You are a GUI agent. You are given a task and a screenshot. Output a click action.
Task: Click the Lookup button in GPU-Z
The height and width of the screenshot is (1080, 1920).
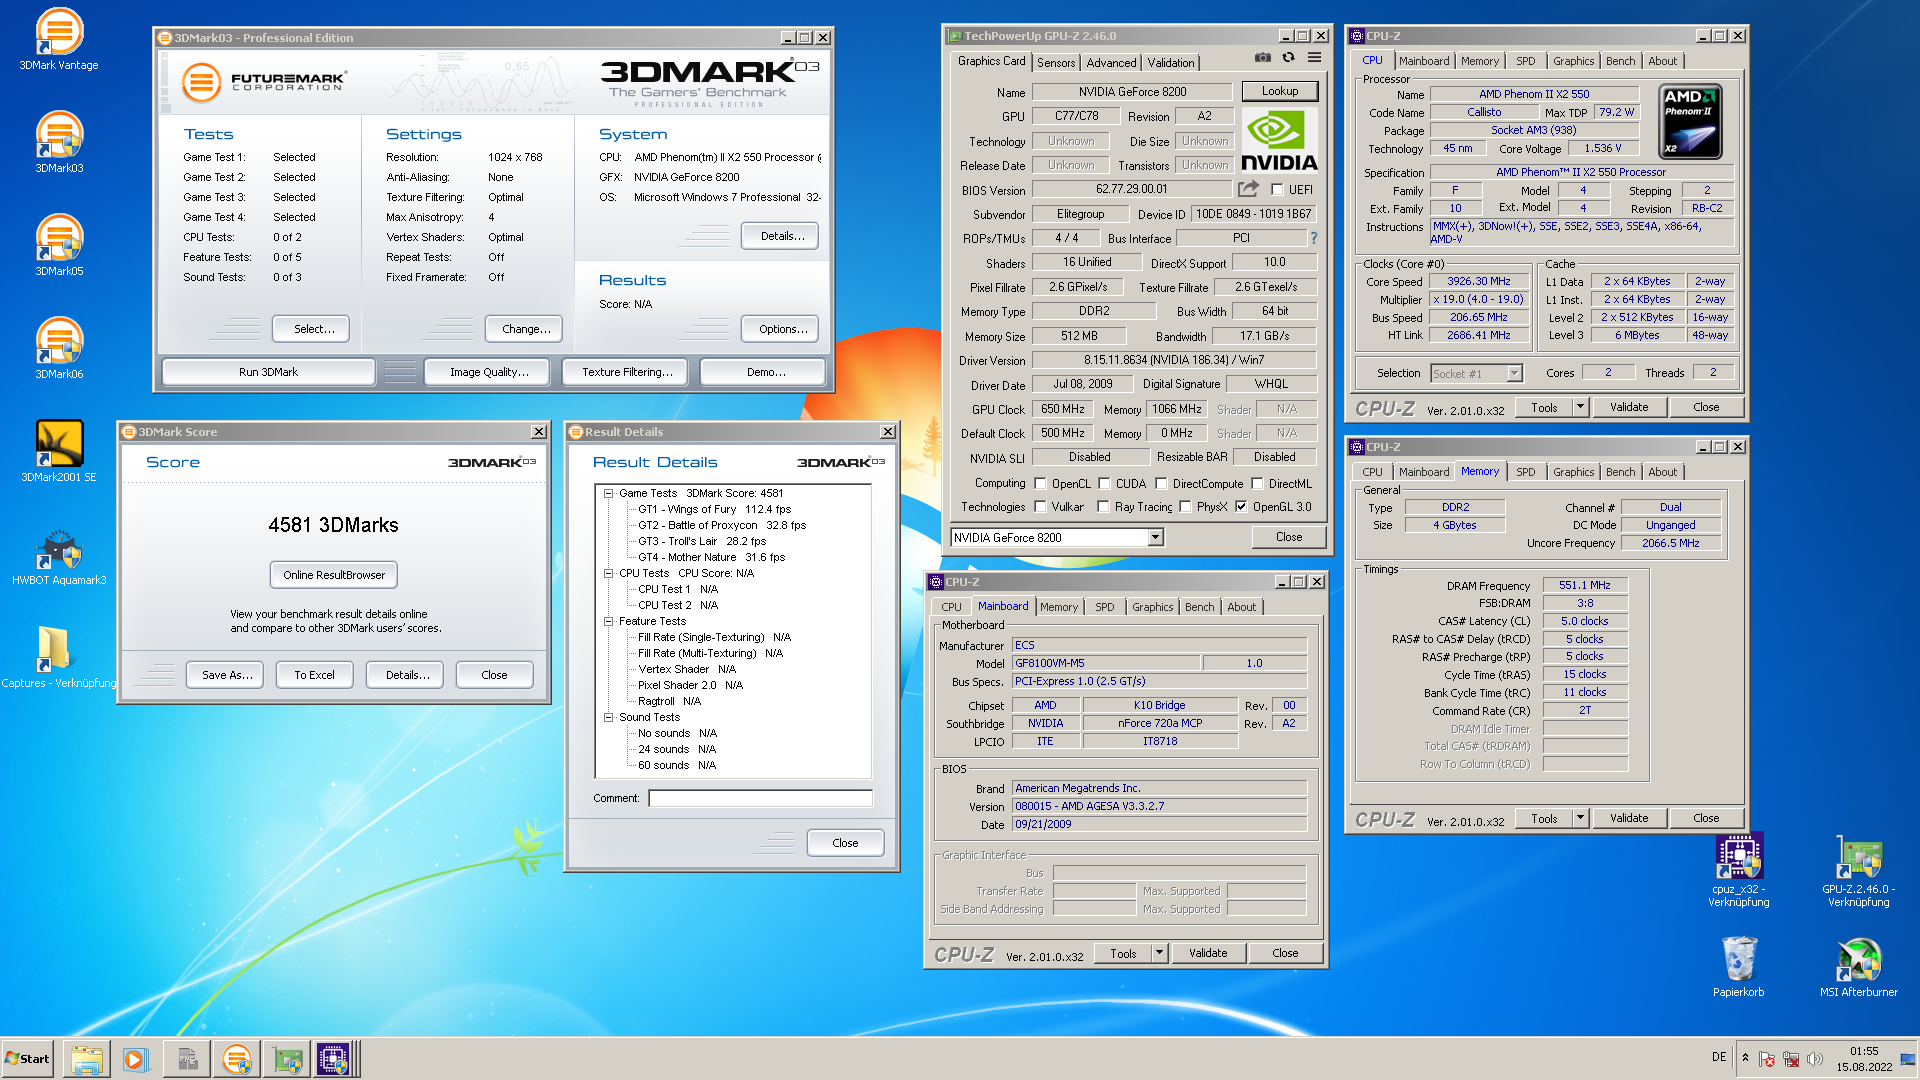coord(1280,91)
